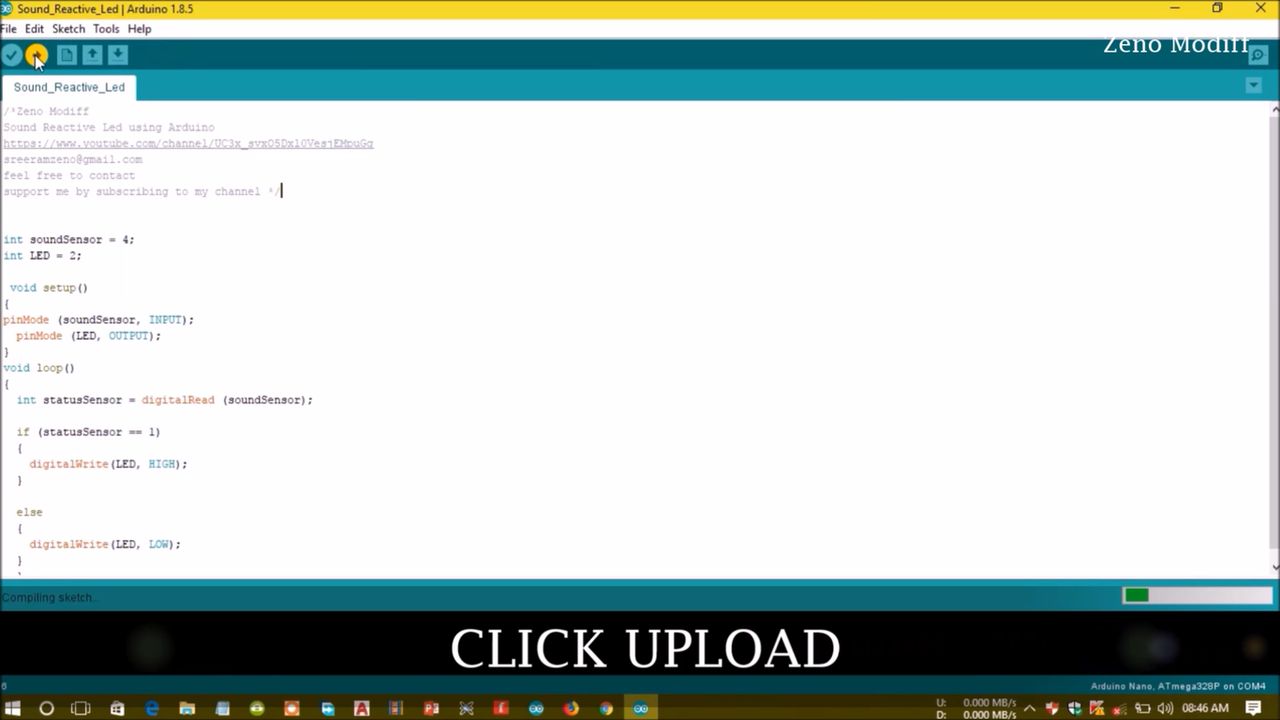Open the Tools menu

(x=106, y=29)
